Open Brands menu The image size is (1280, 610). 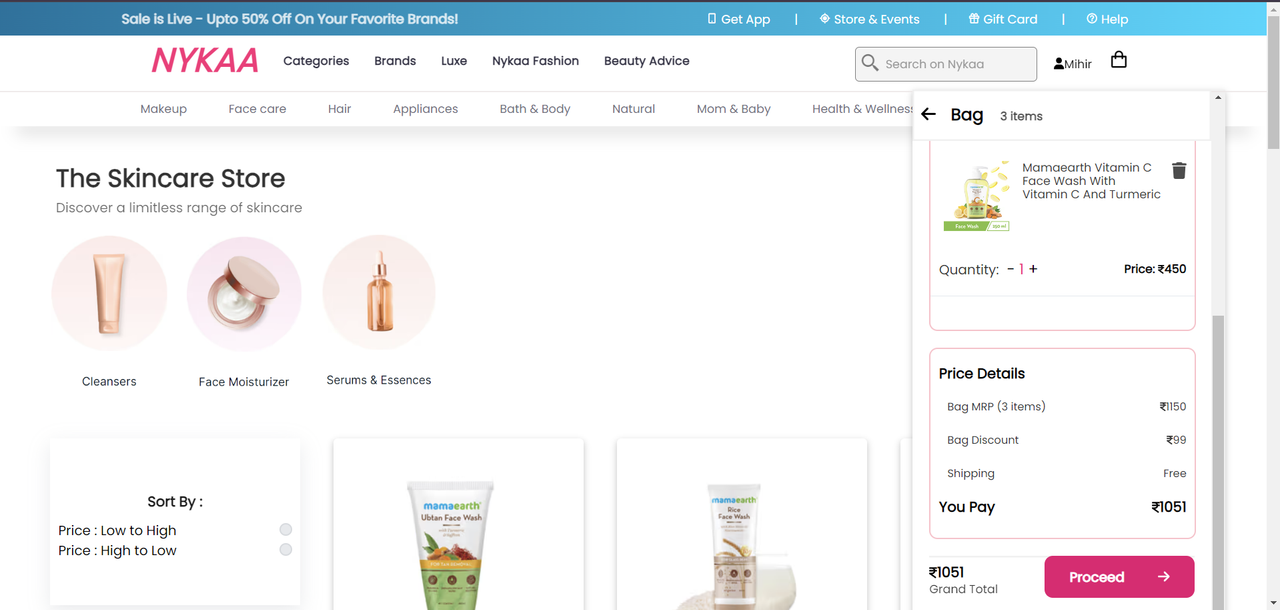point(395,61)
